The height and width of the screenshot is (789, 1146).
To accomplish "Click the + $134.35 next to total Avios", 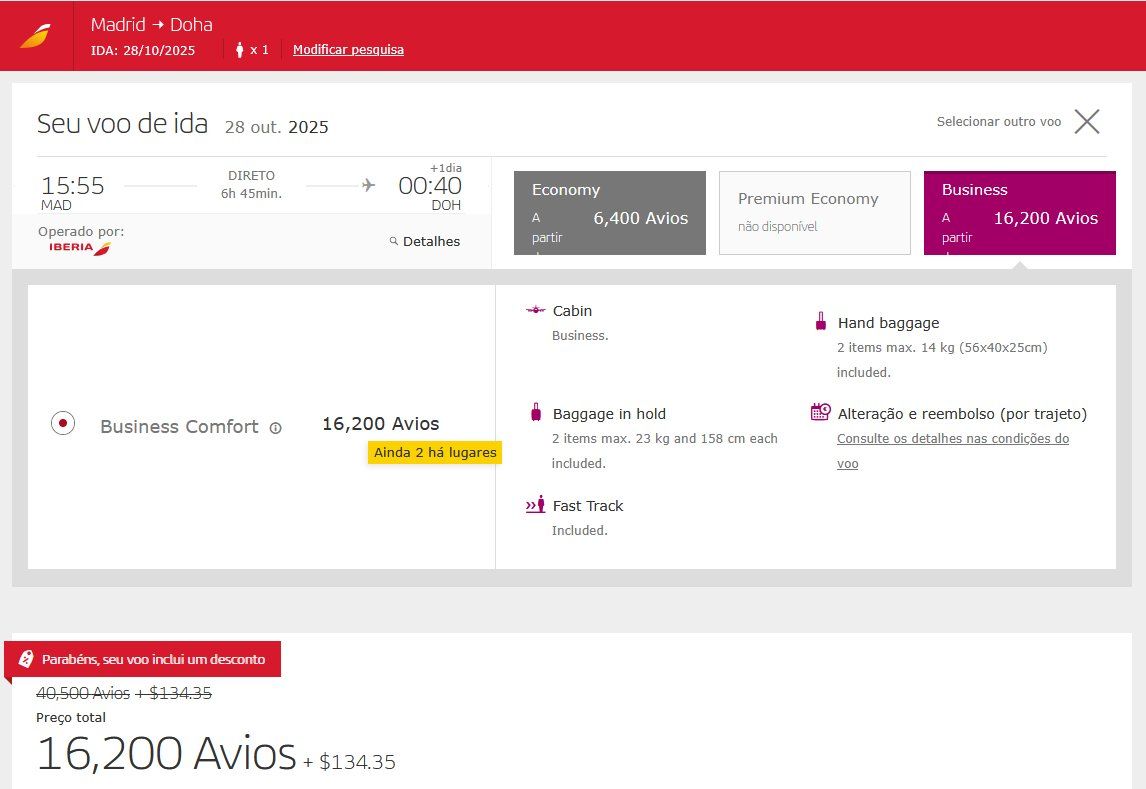I will pyautogui.click(x=349, y=762).
